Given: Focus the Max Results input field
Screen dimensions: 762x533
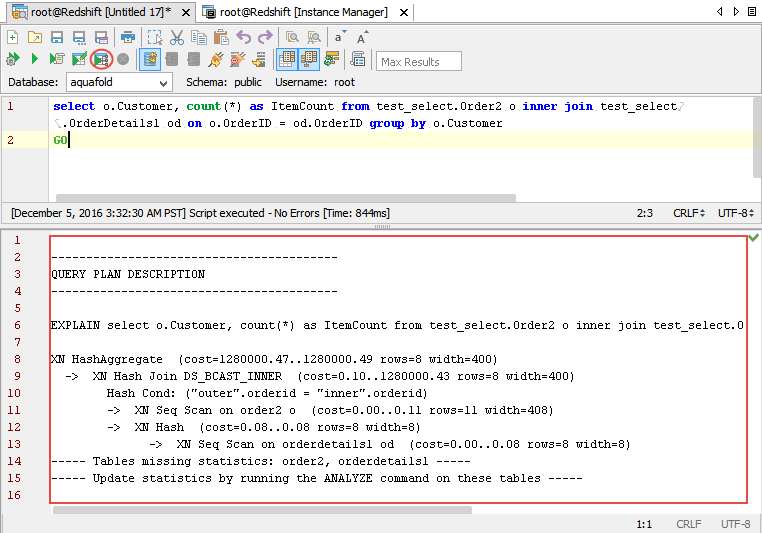Looking at the screenshot, I should pos(419,61).
